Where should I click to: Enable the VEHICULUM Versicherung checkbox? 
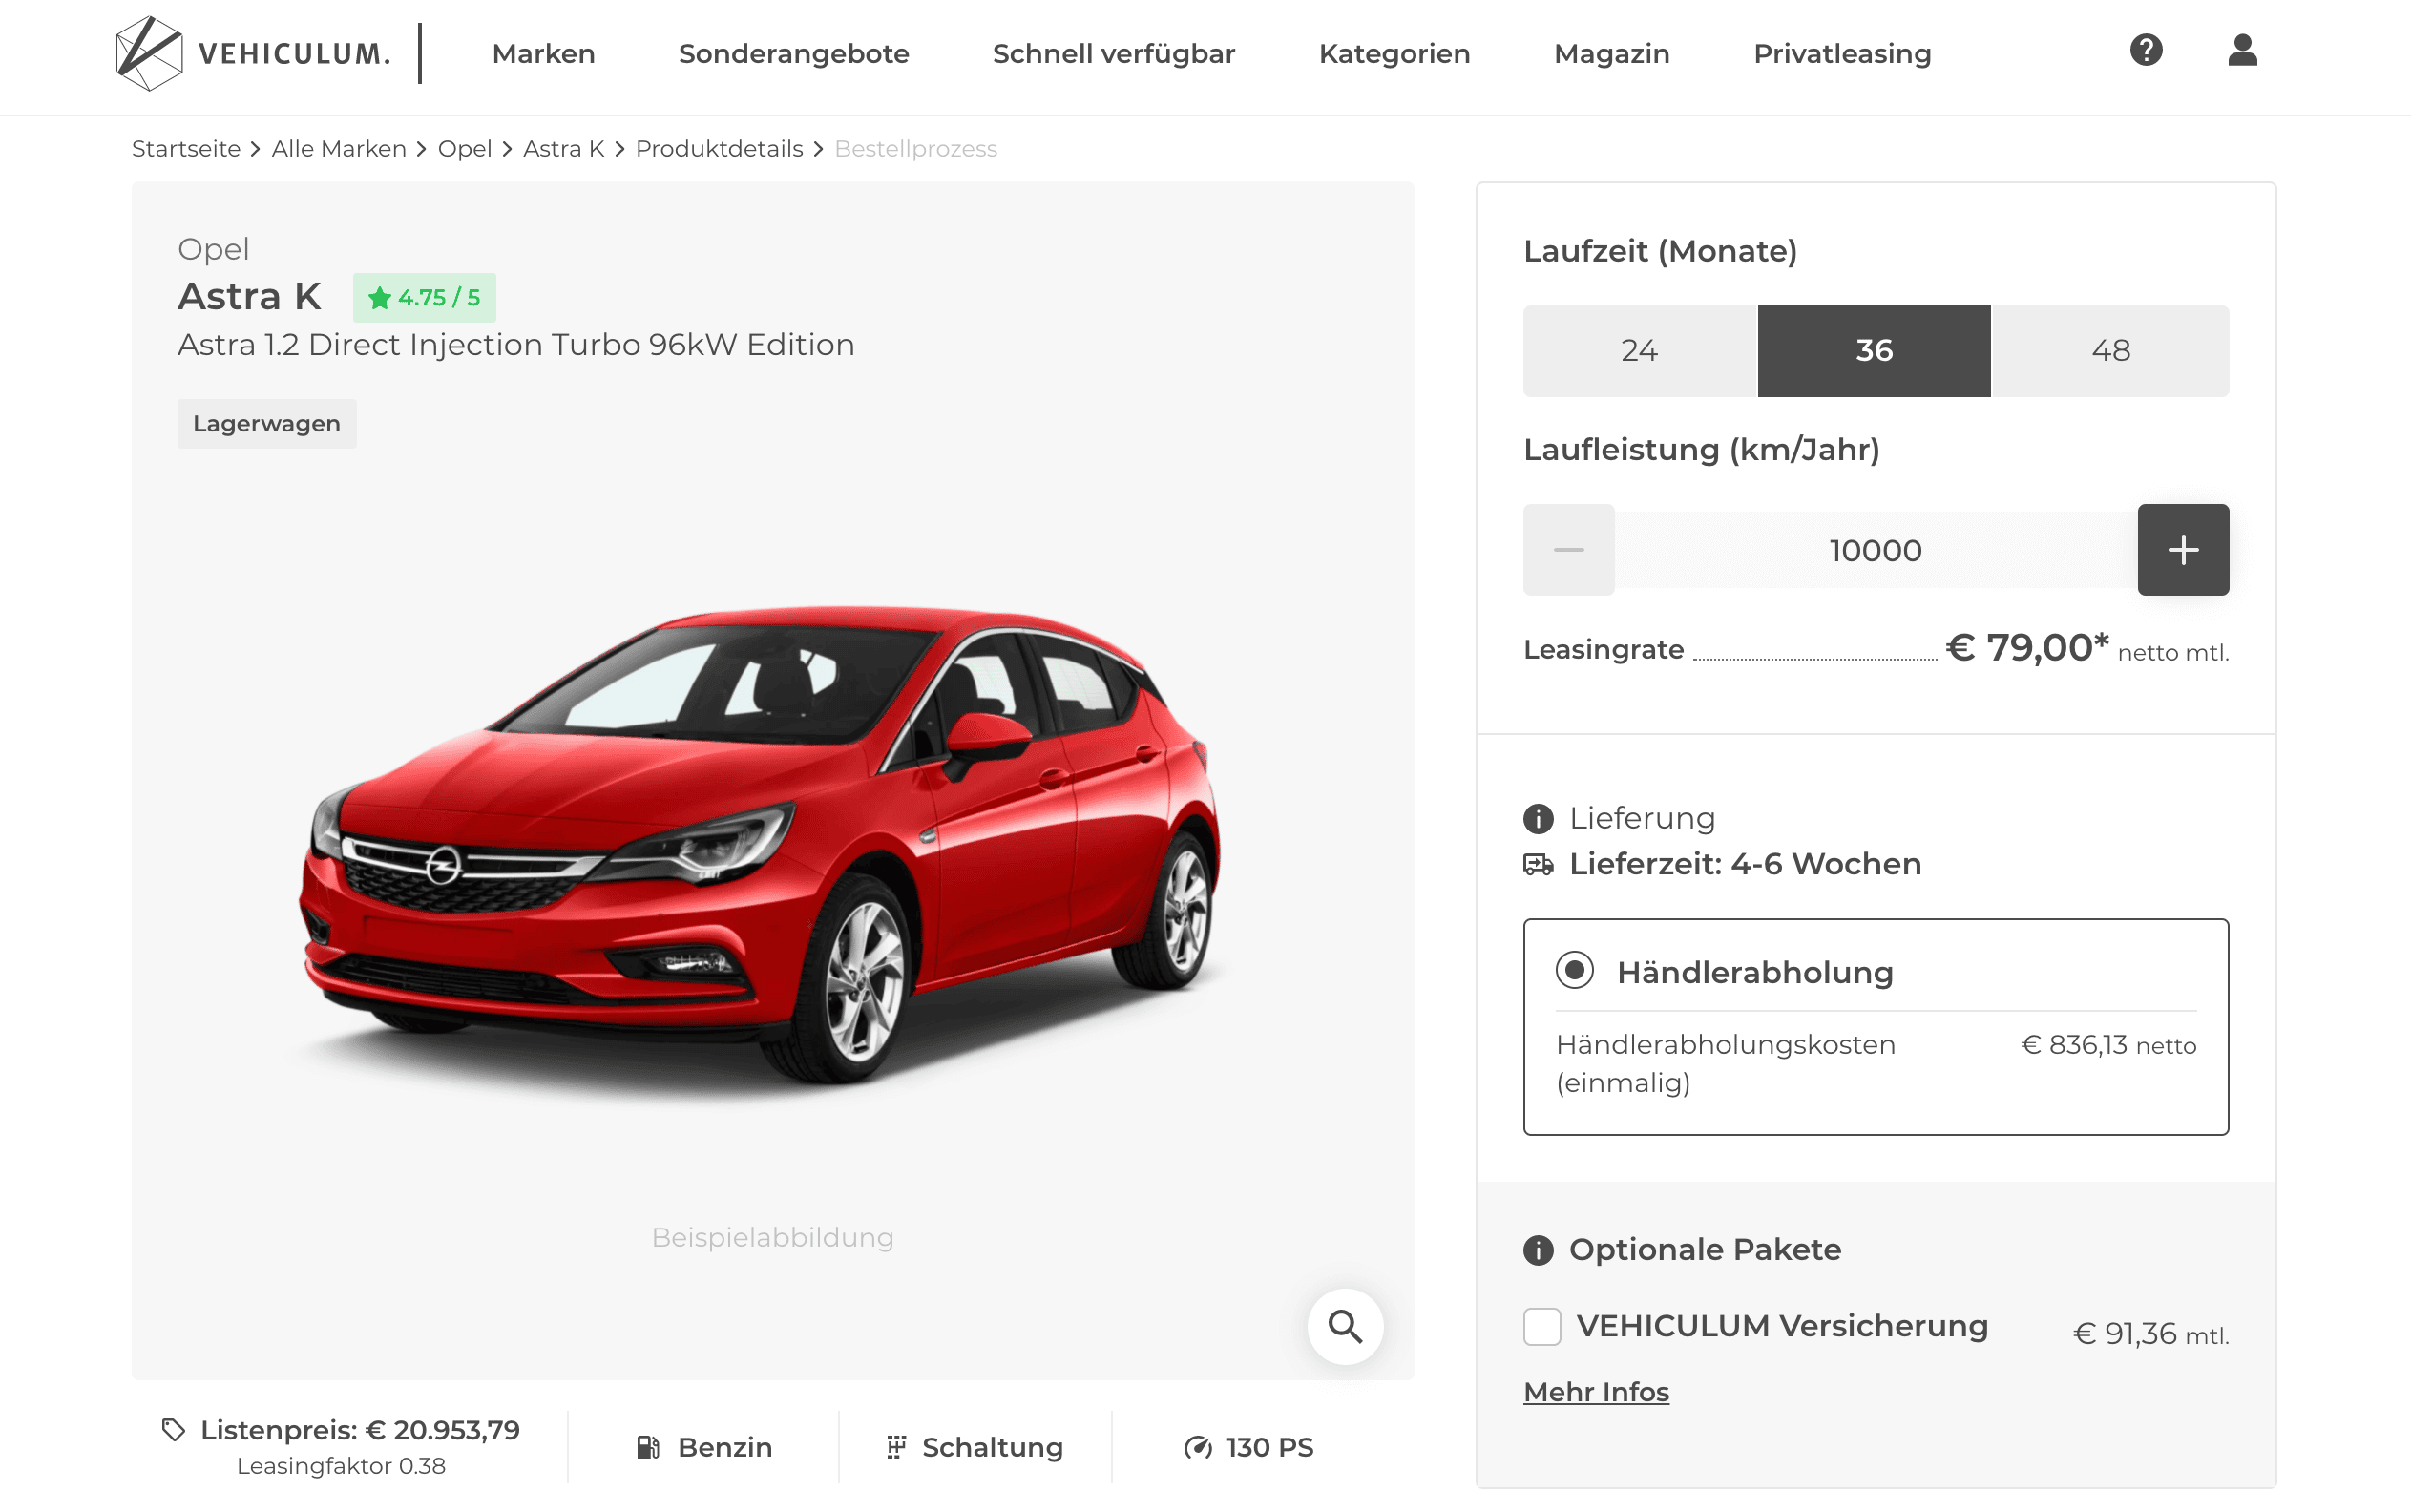[1542, 1327]
